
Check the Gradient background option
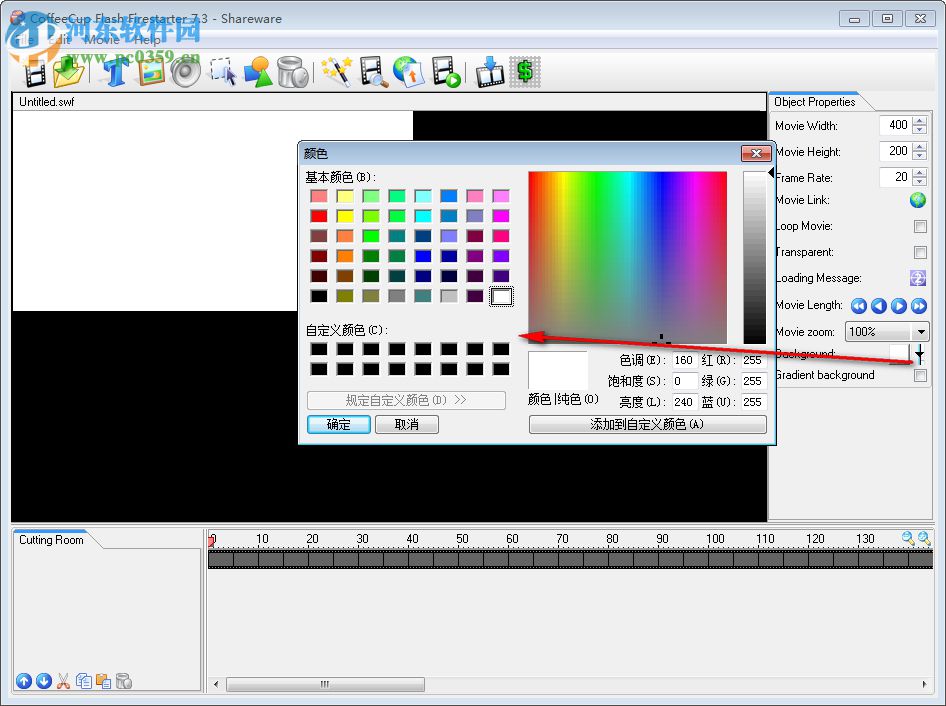920,376
